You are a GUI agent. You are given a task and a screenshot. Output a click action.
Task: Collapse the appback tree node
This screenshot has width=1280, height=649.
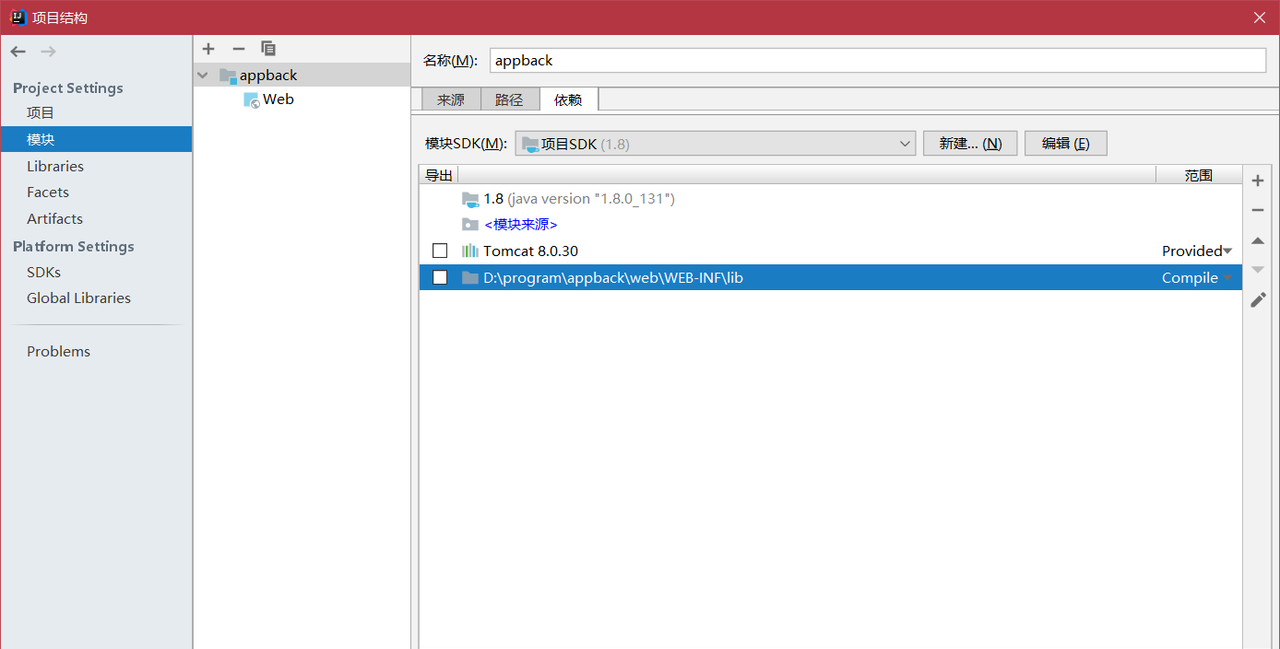pyautogui.click(x=203, y=74)
